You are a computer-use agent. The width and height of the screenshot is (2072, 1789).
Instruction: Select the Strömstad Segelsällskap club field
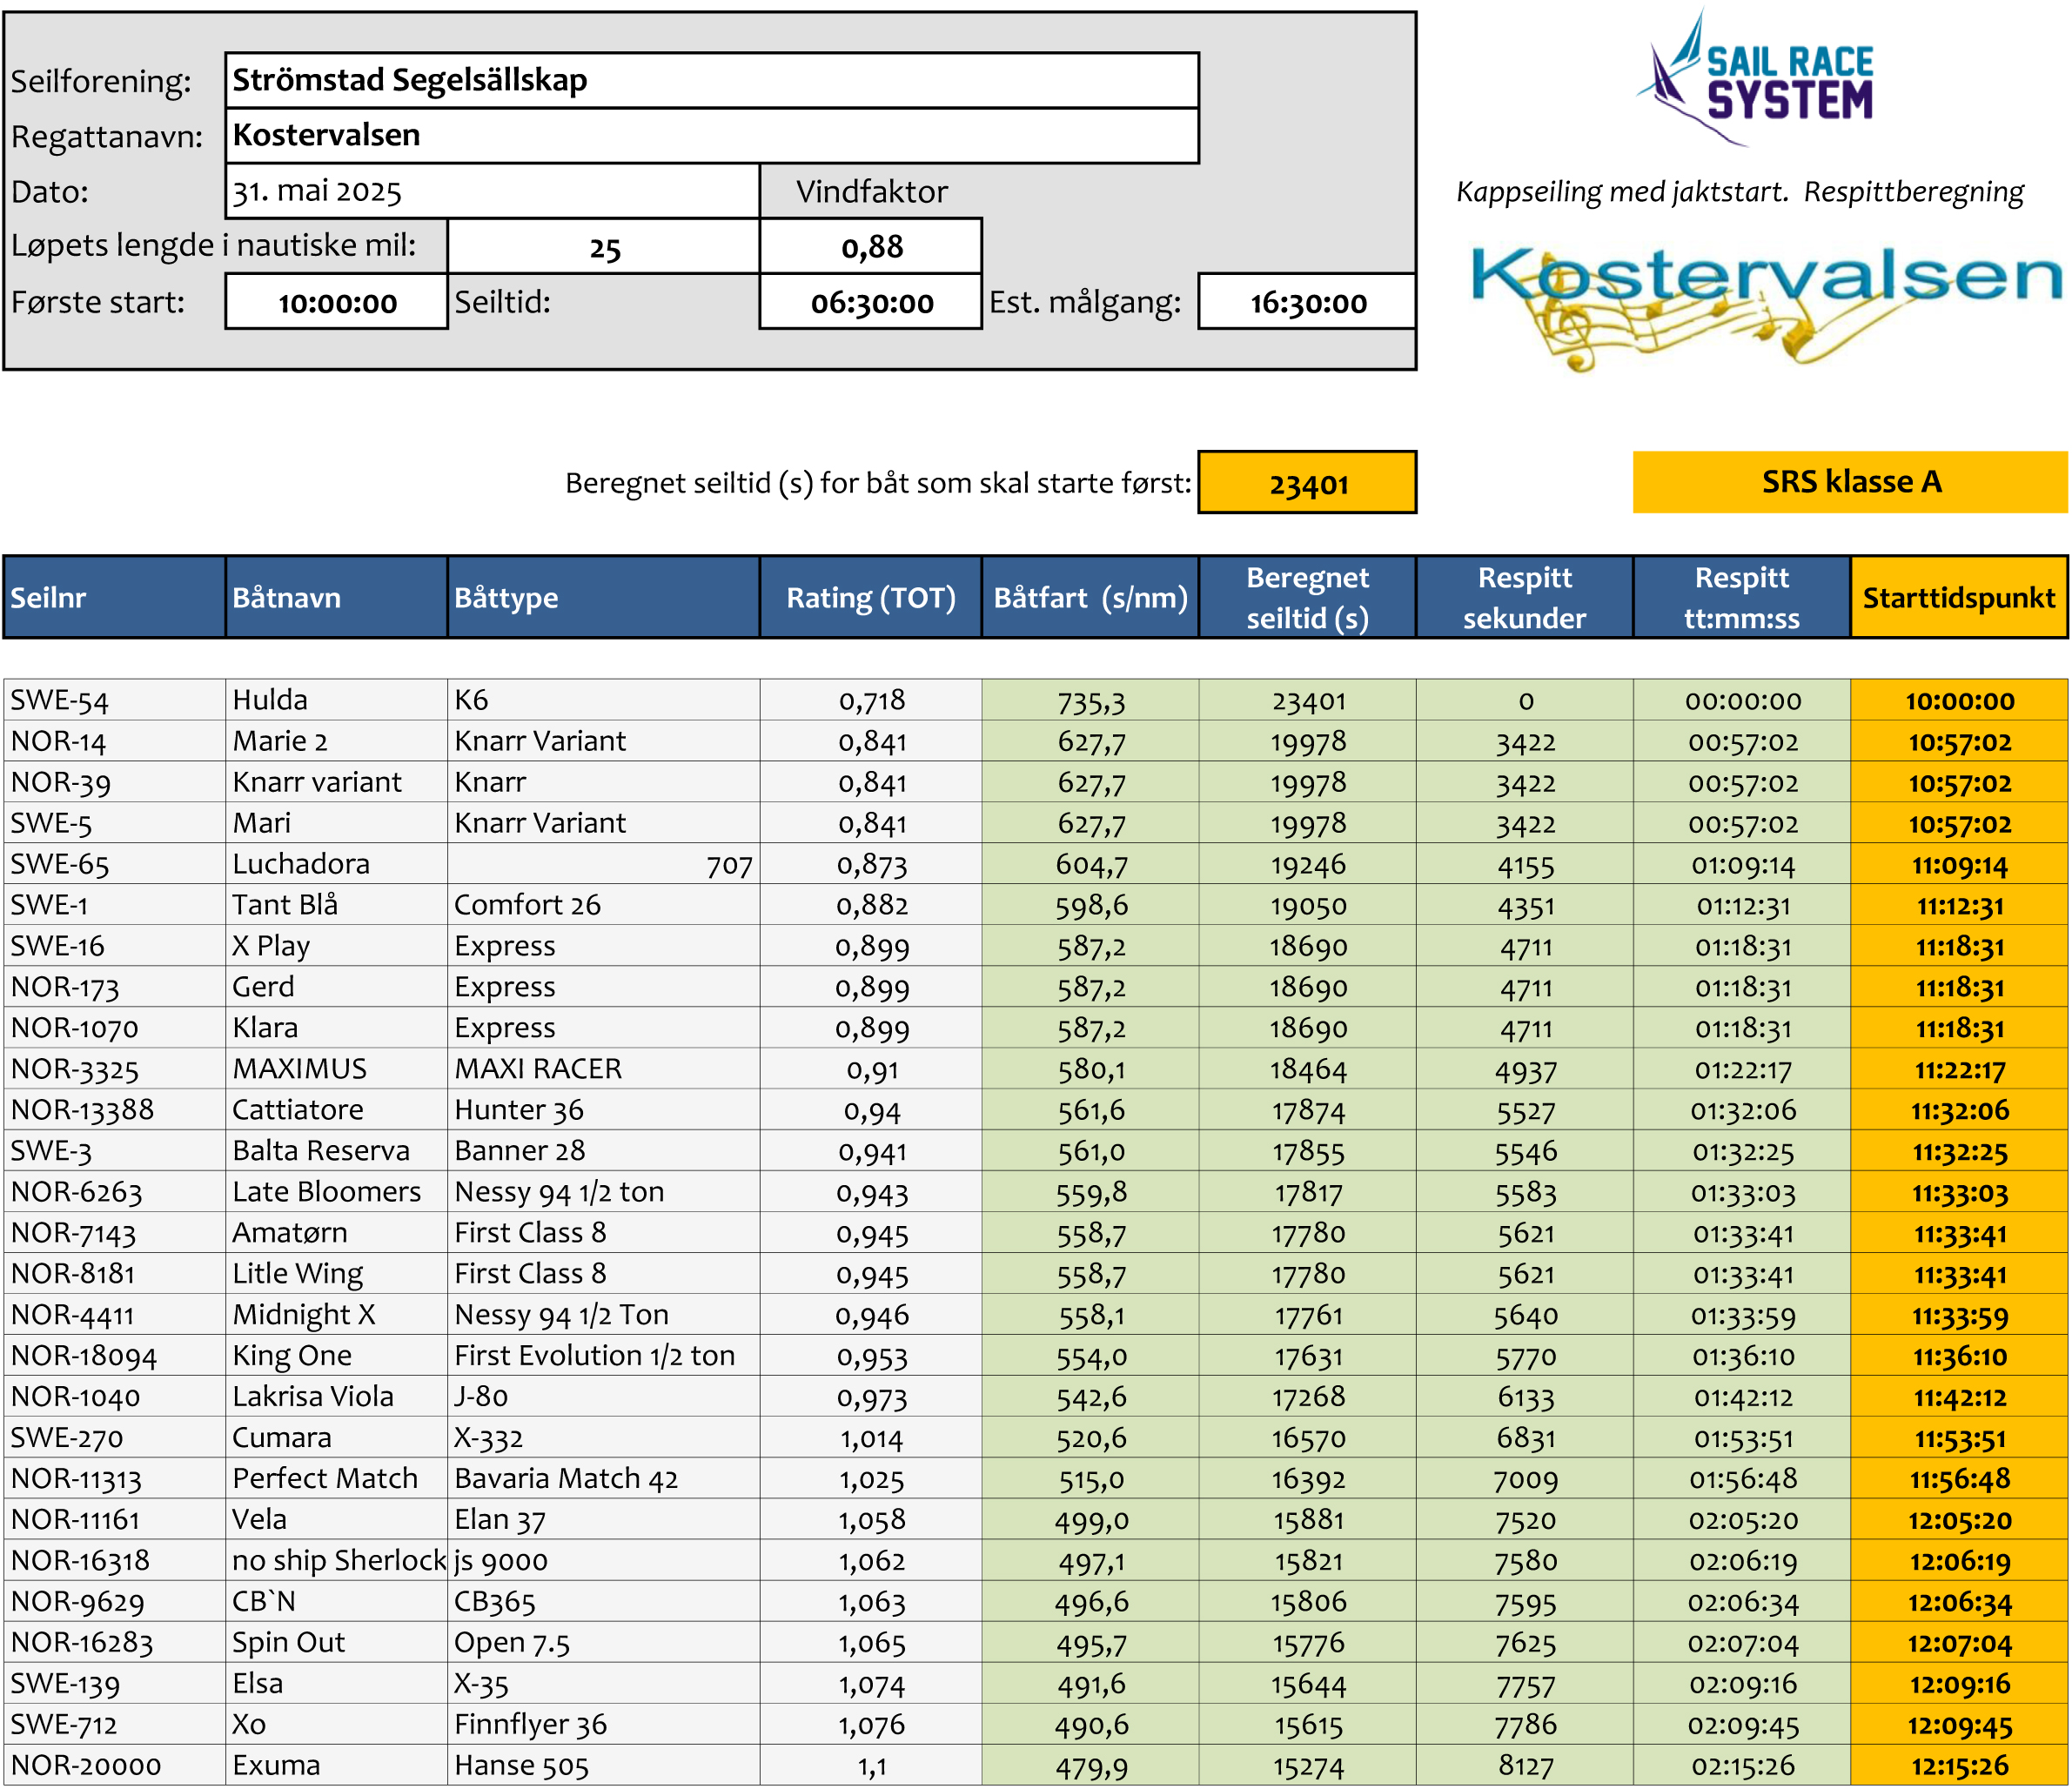pos(712,80)
